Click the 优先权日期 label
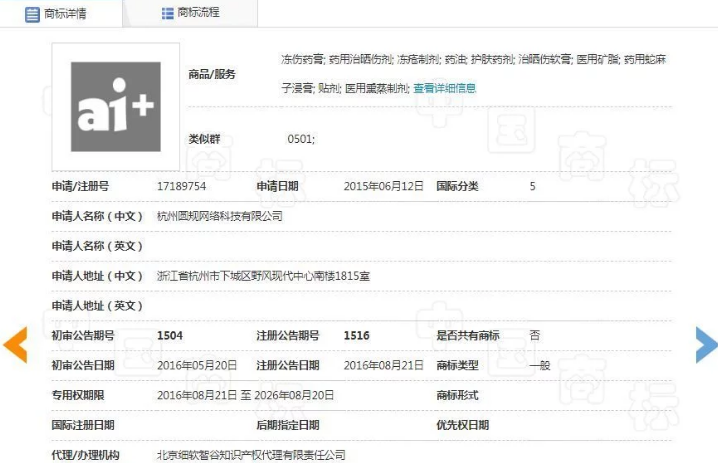Viewport: 718px width, 463px height. pos(462,425)
